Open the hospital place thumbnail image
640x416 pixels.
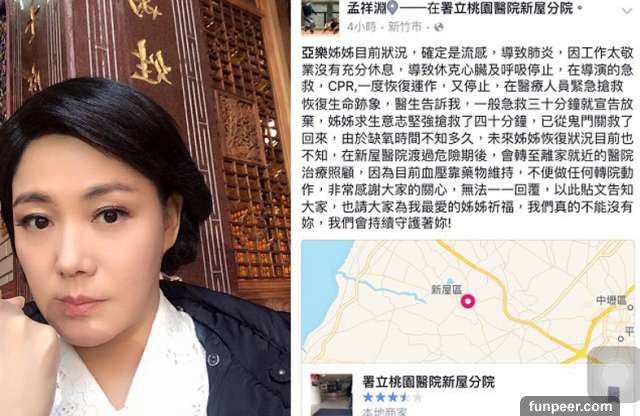click(331, 395)
